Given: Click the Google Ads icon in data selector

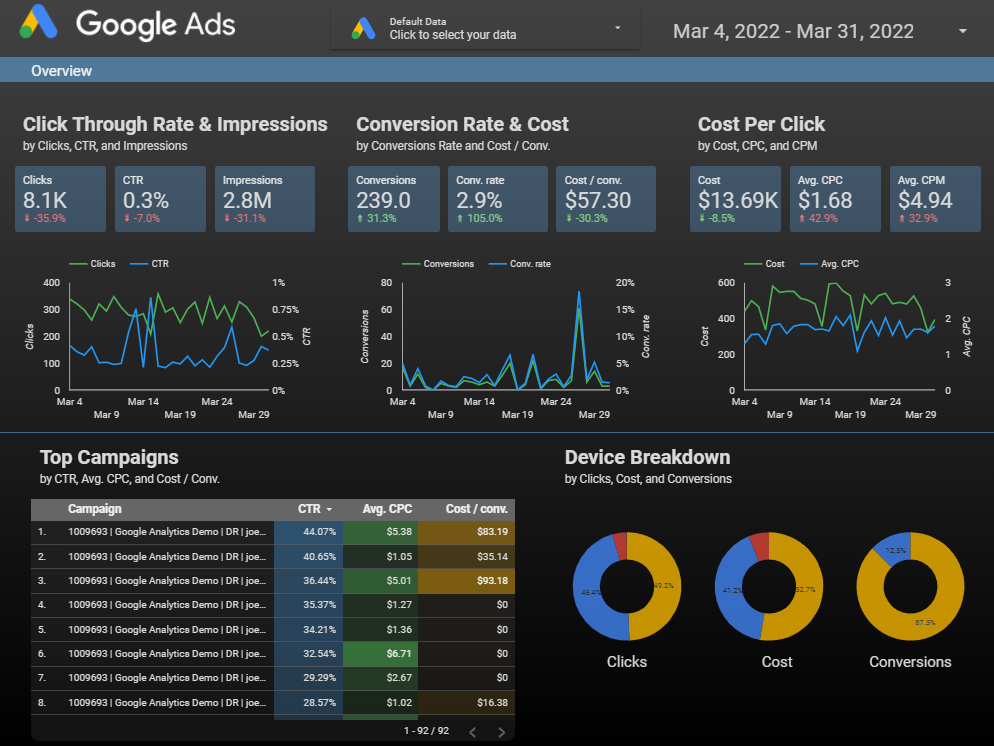Looking at the screenshot, I should point(363,29).
